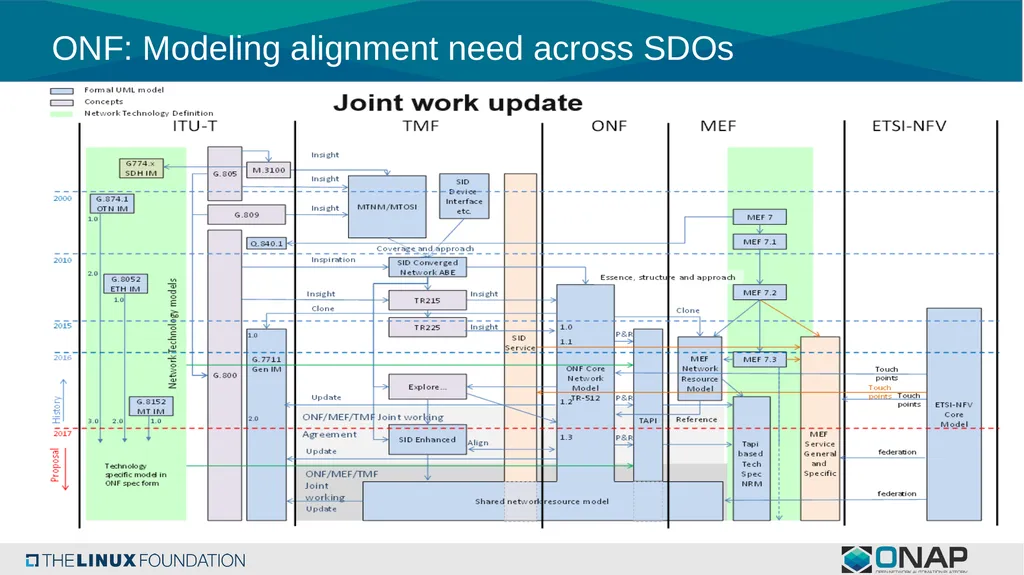Click the MEF 7.3 box
Image resolution: width=1024 pixels, height=575 pixels.
(x=760, y=359)
